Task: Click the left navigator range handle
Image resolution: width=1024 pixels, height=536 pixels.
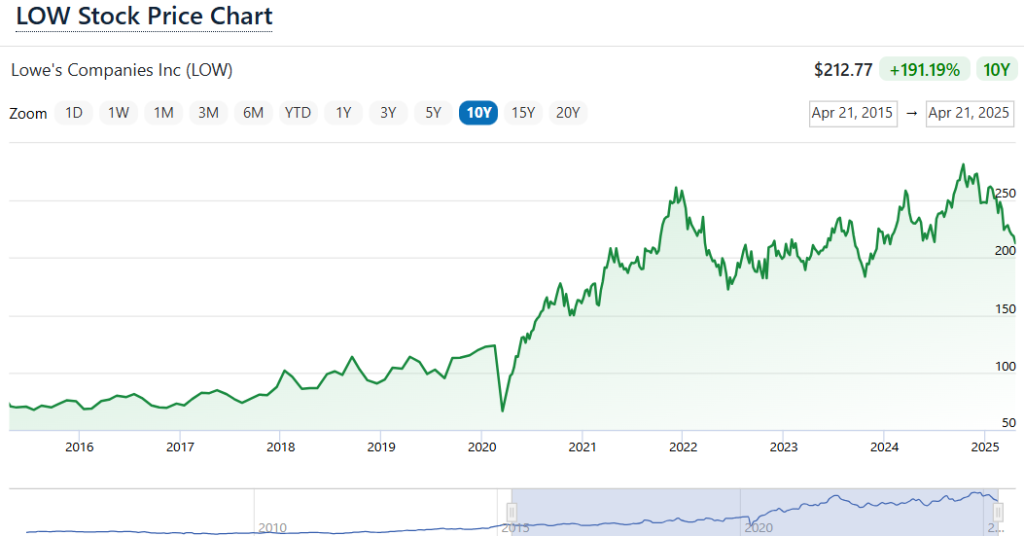Action: pyautogui.click(x=512, y=512)
